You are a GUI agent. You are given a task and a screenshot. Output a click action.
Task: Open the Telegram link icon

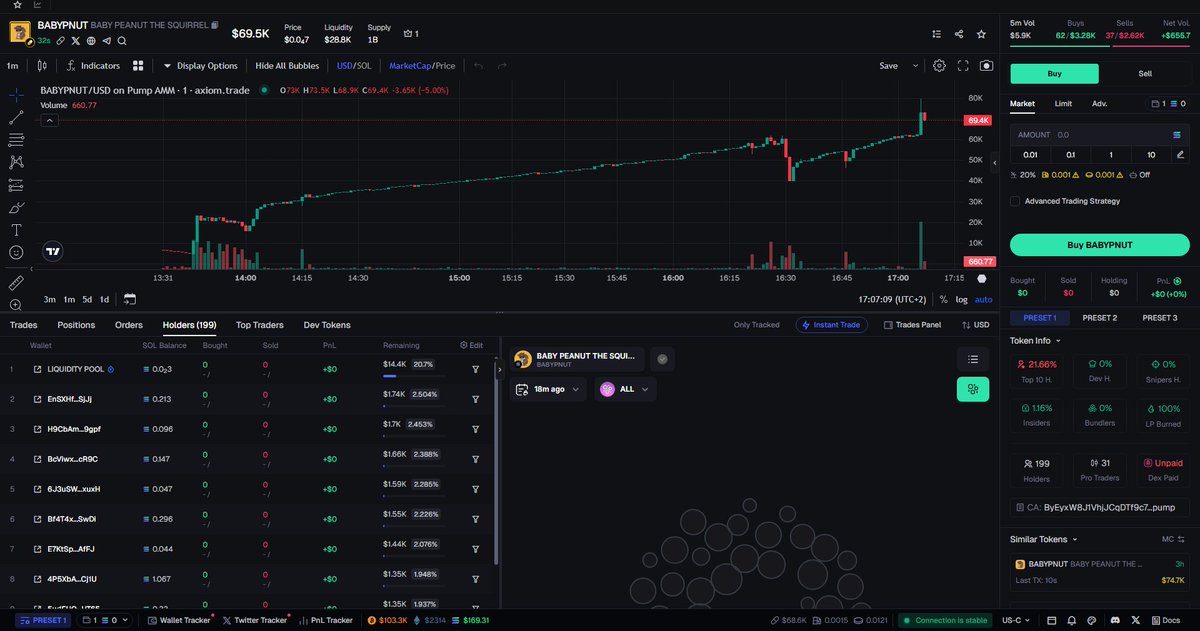coord(106,41)
